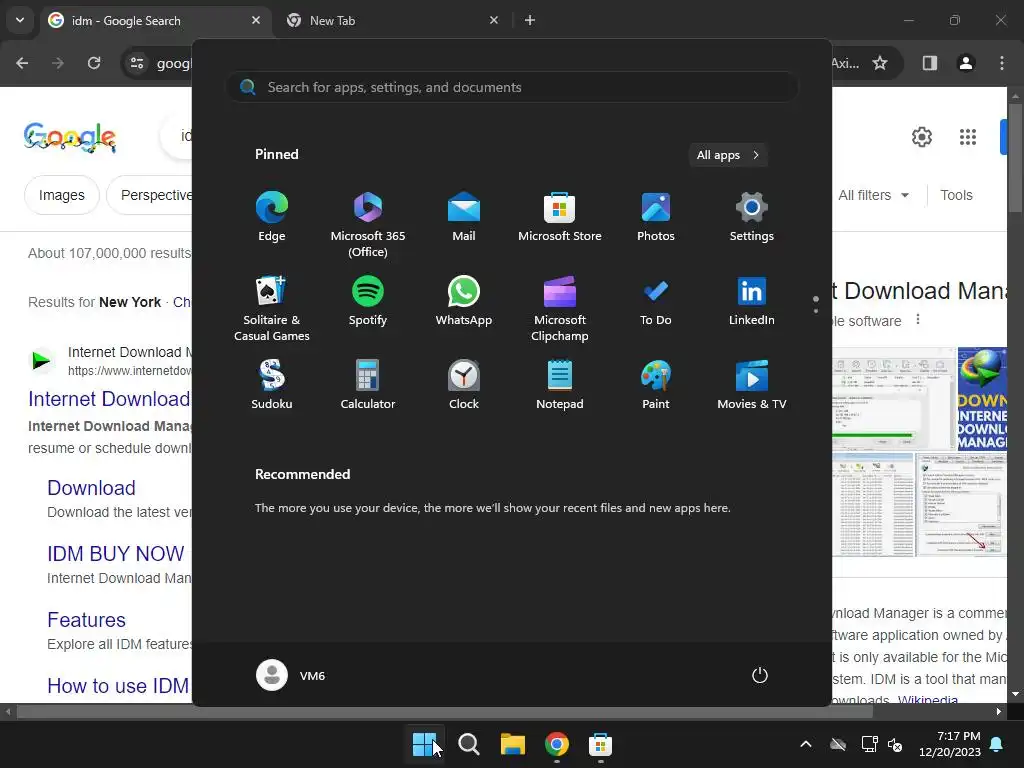
Task: Open Microsoft Store taskbar icon
Action: (600, 744)
